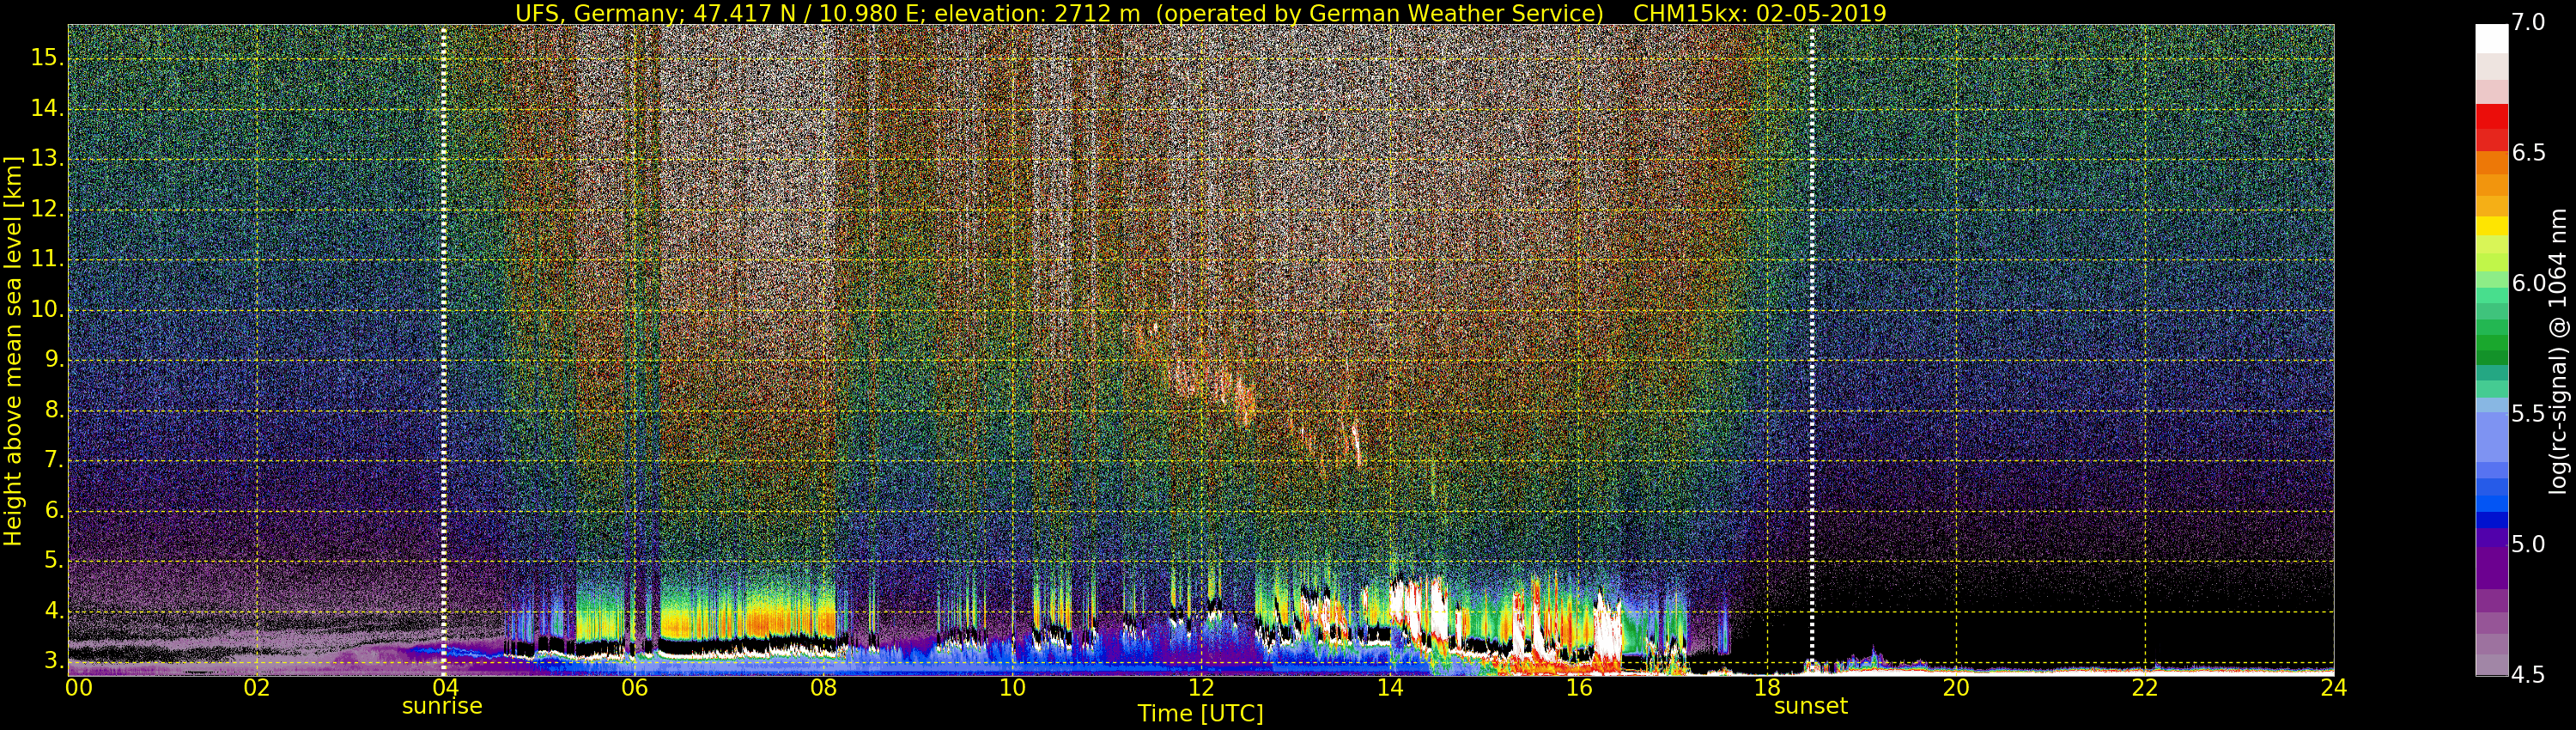Click the 7.0 label on the colorbar

tap(2528, 22)
